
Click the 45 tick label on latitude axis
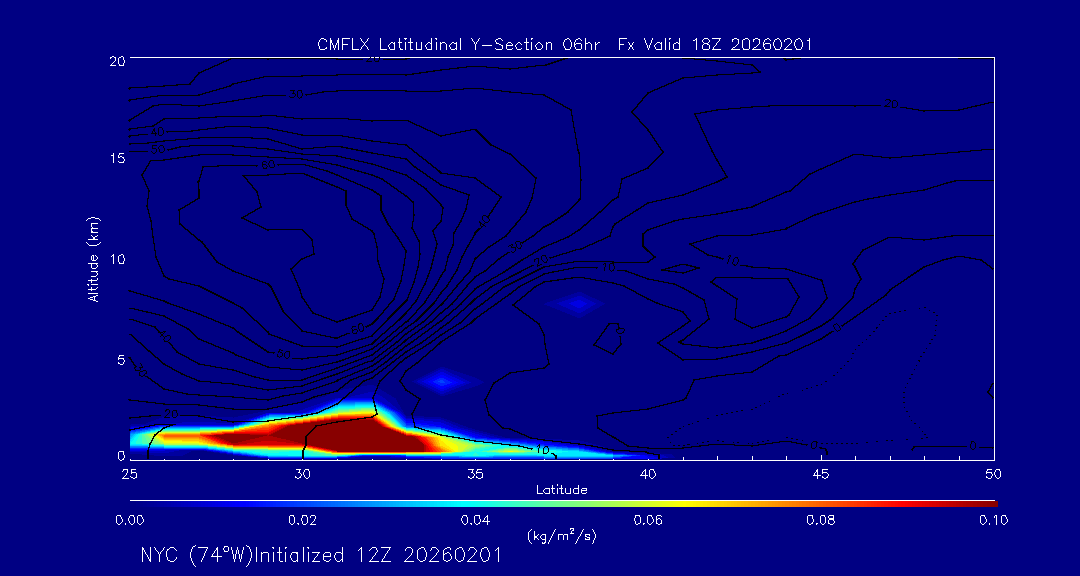(821, 474)
